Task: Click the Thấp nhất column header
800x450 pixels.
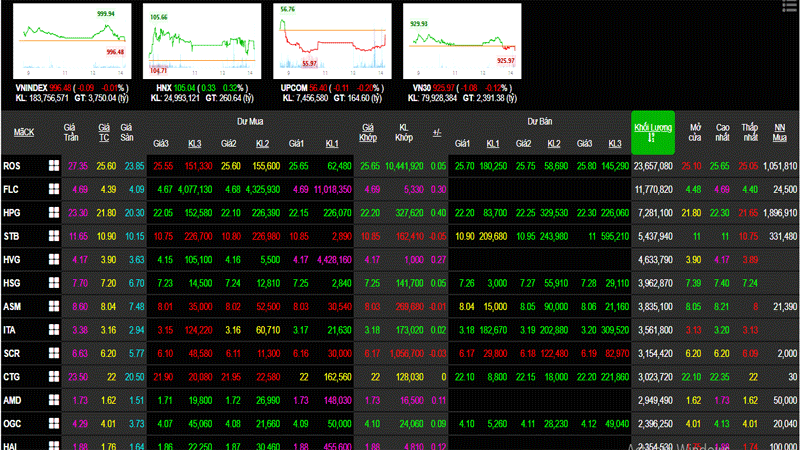Action: coord(750,133)
